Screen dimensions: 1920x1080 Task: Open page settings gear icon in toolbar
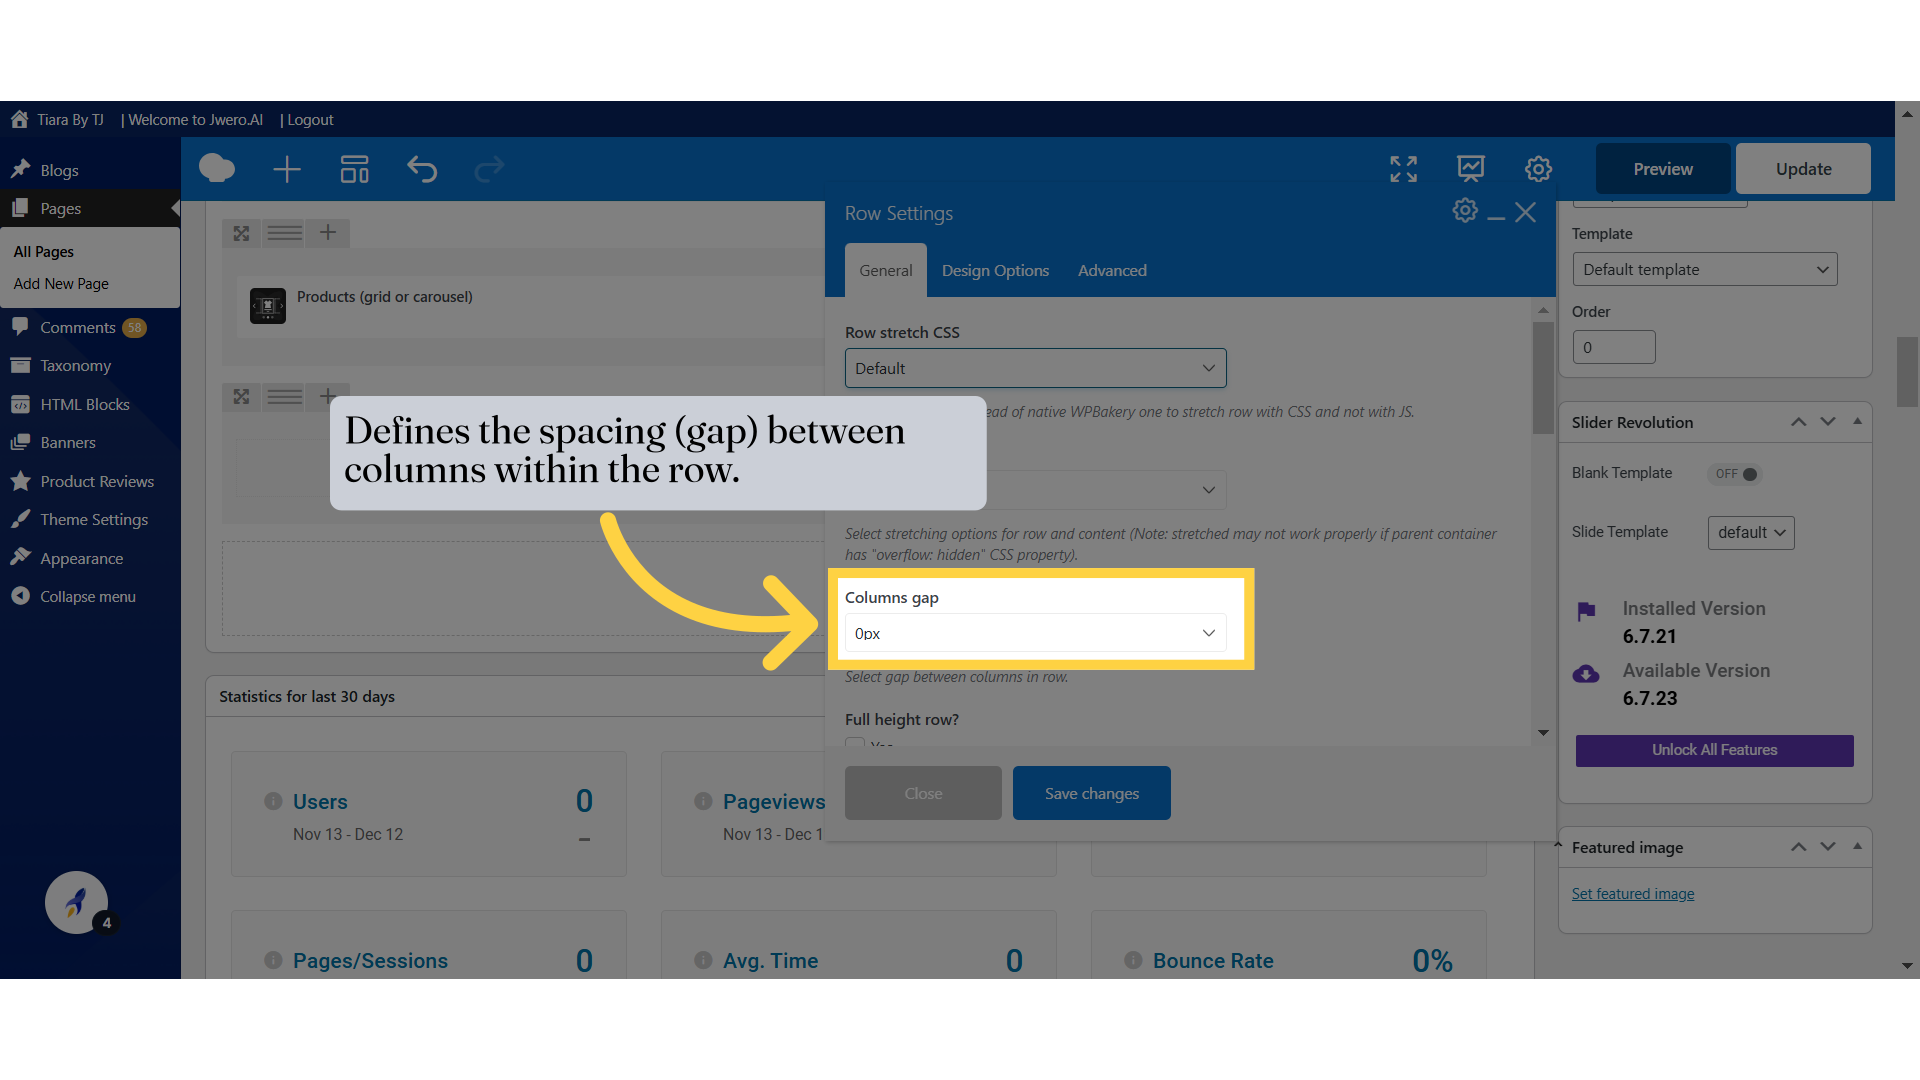(1538, 169)
